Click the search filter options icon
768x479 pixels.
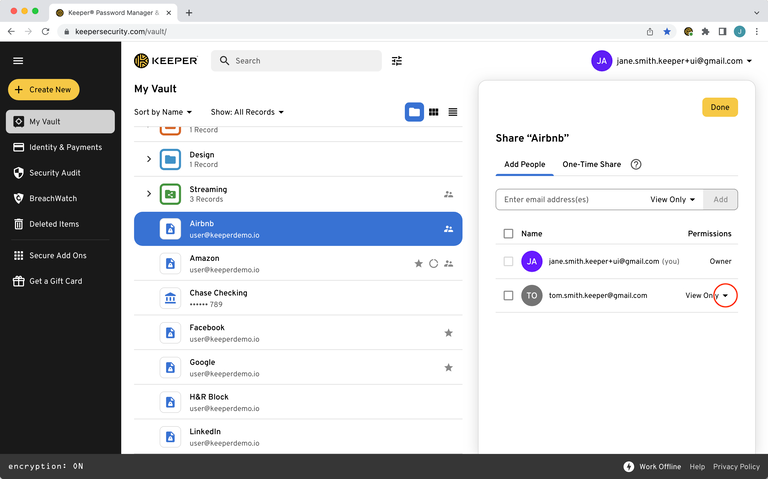397,61
